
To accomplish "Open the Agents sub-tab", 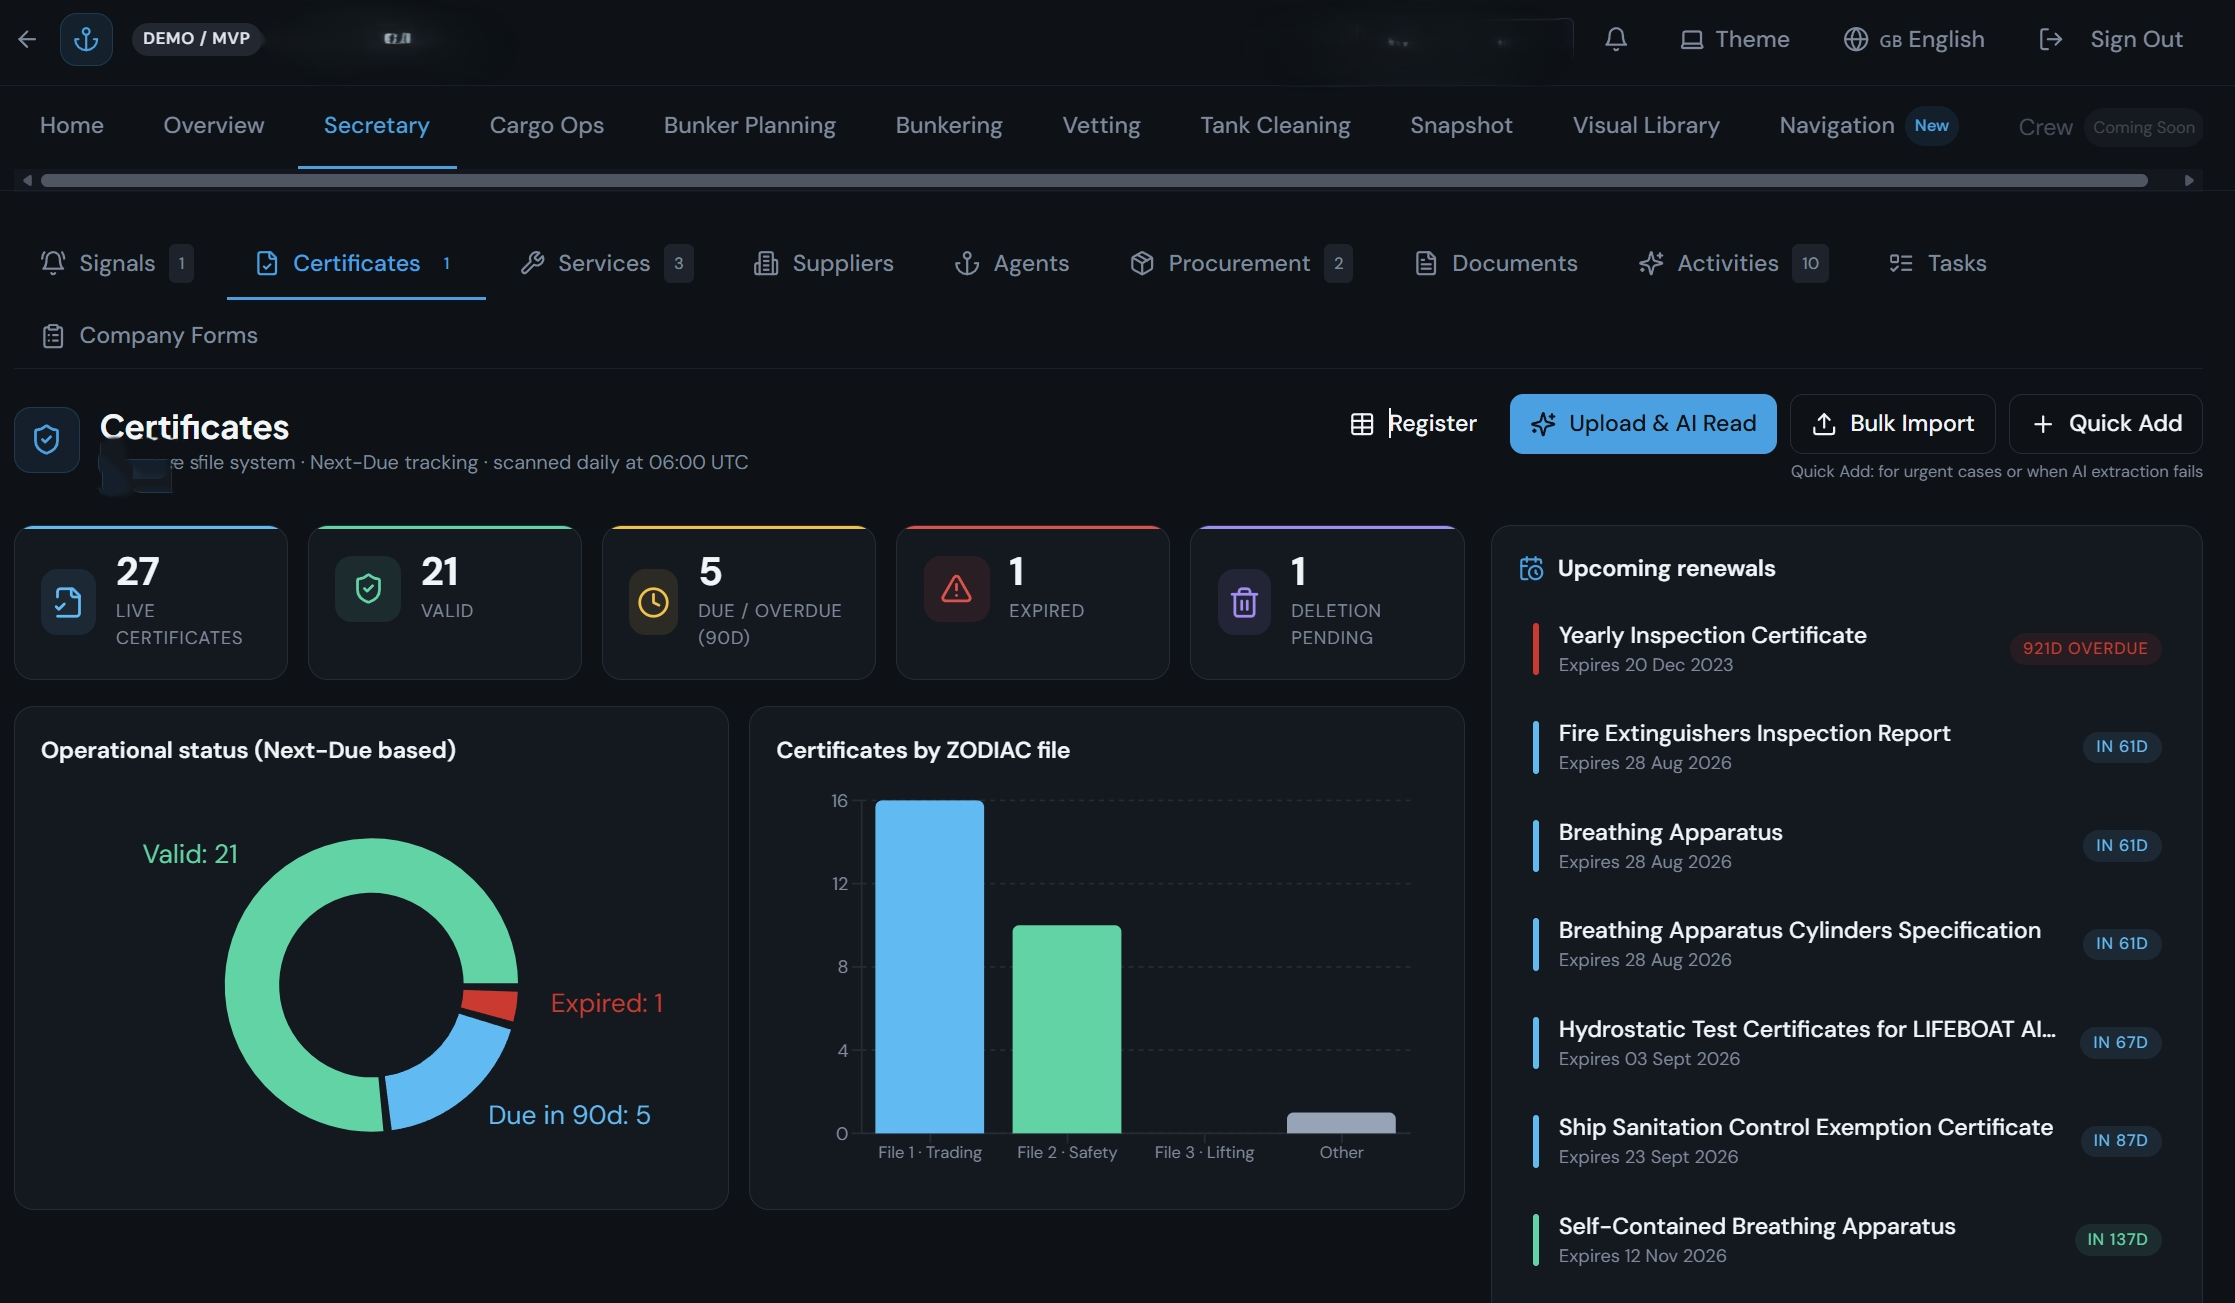I will click(1011, 263).
